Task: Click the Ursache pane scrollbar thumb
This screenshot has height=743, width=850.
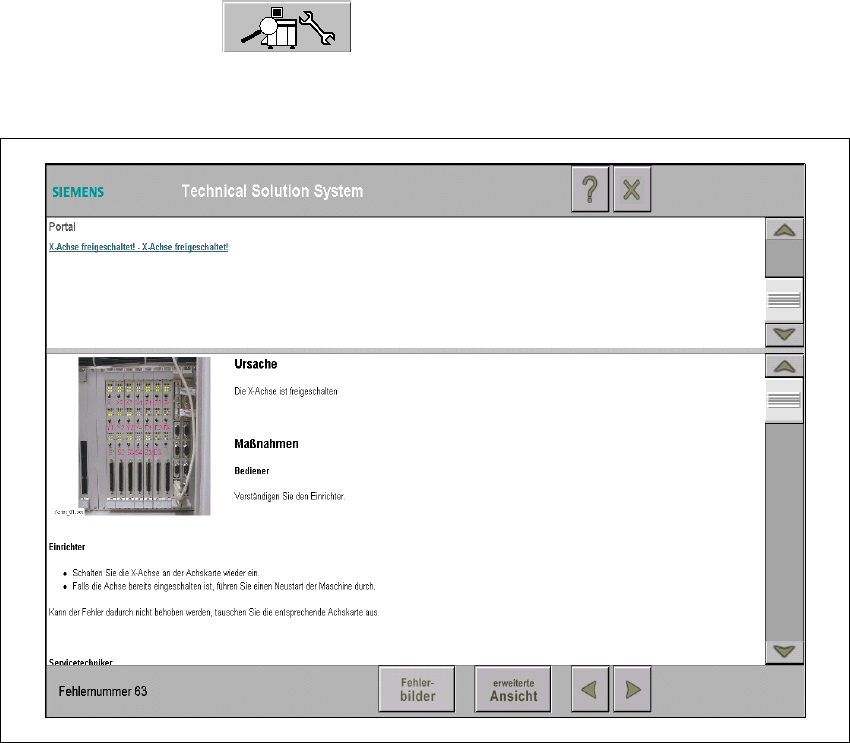Action: 784,400
